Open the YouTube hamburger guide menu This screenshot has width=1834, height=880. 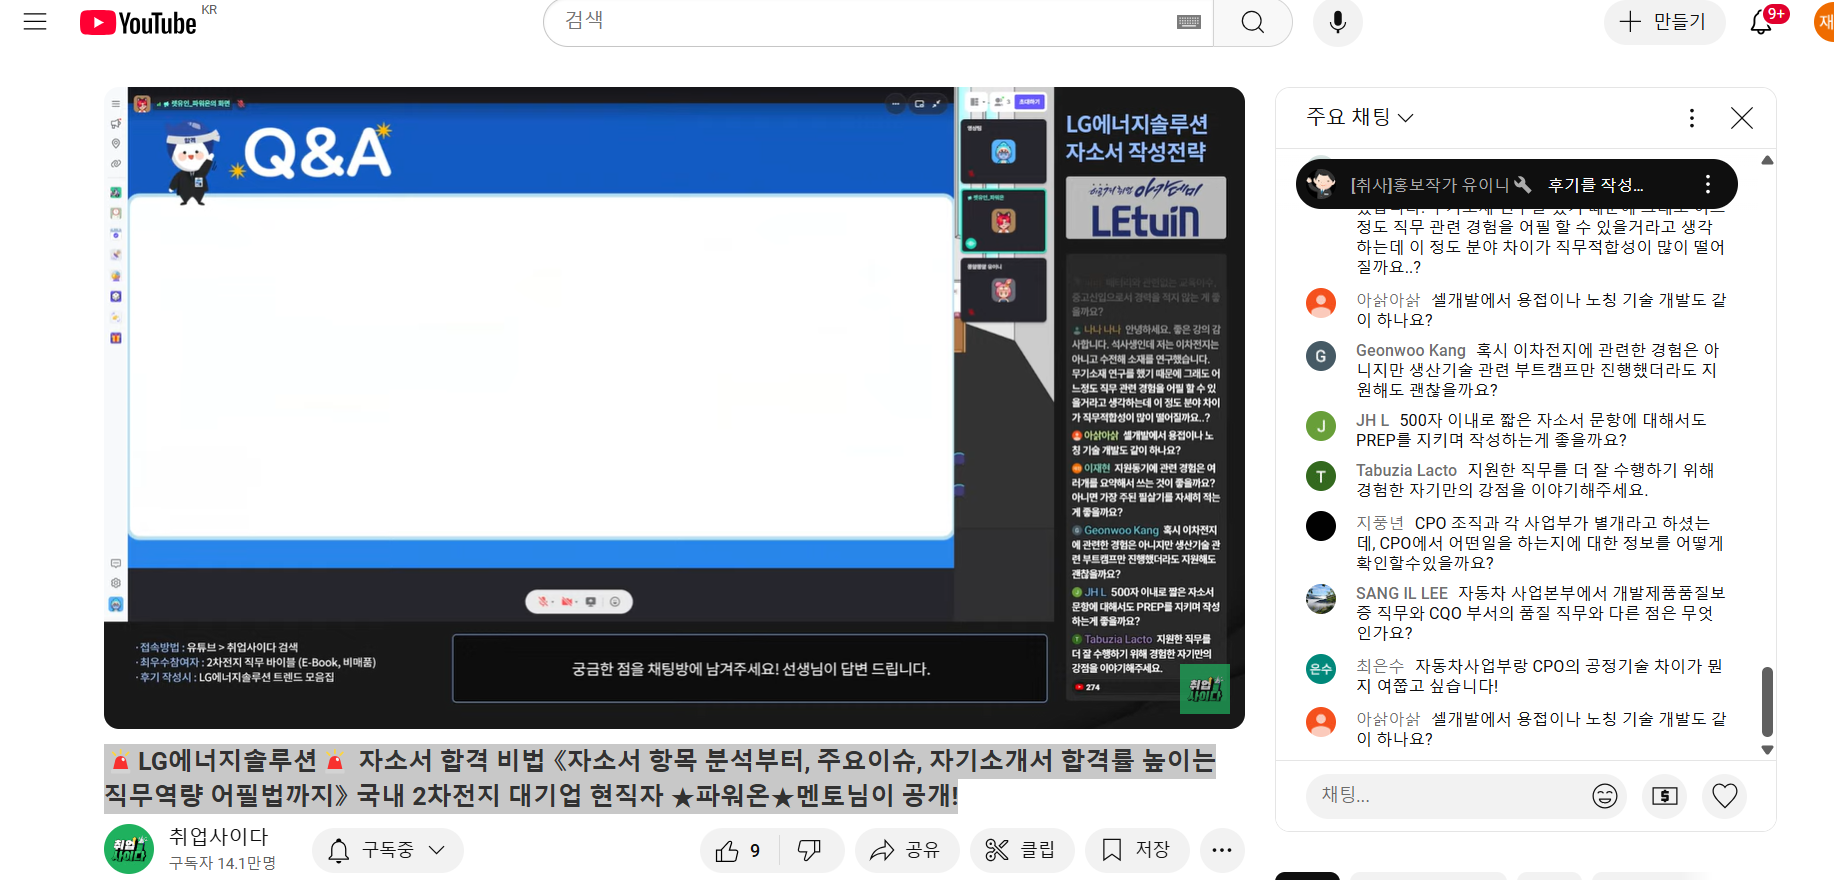click(x=35, y=22)
